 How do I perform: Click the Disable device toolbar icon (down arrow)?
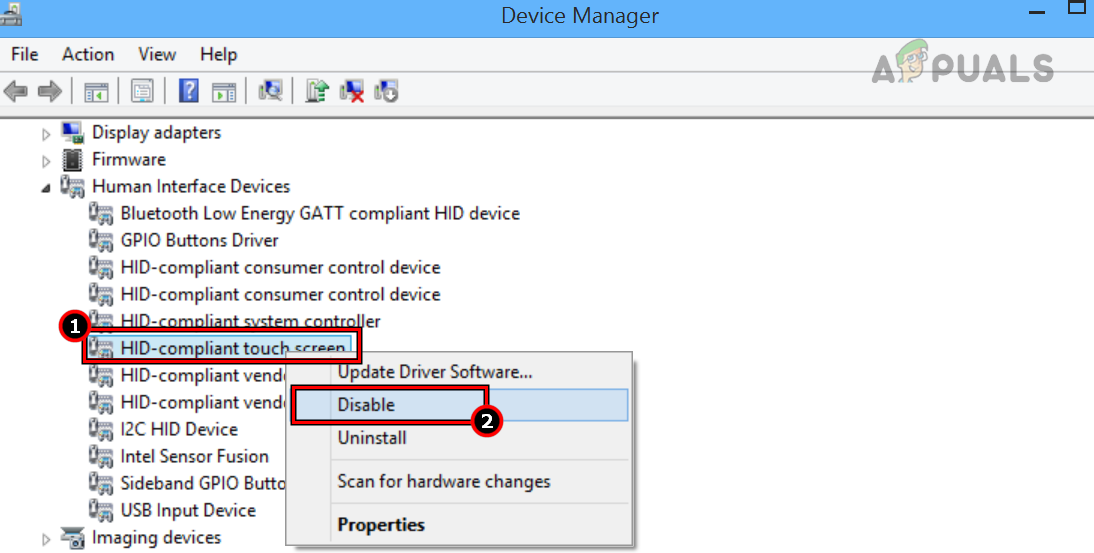coord(386,92)
